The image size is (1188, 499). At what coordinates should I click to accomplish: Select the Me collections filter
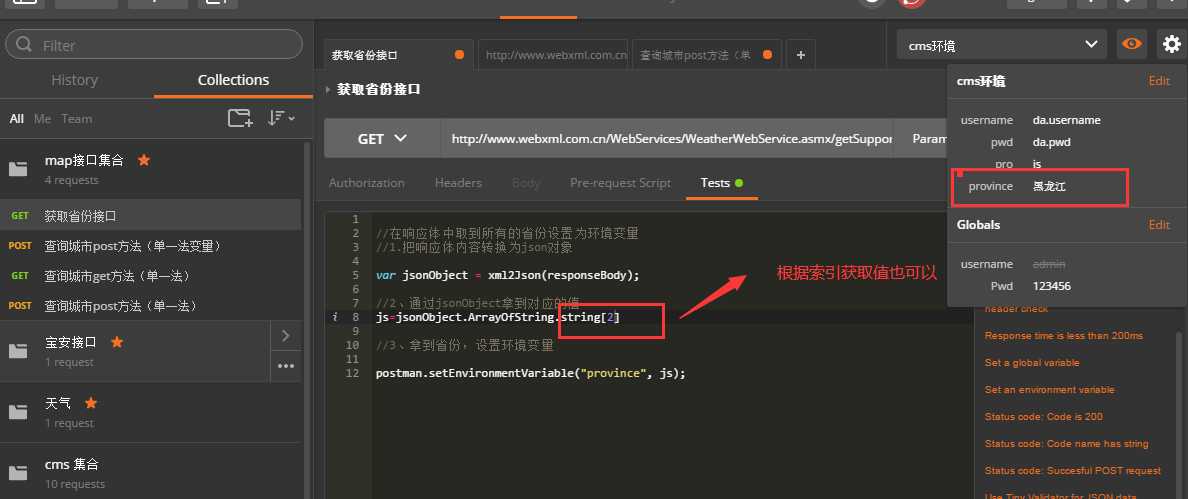42,119
